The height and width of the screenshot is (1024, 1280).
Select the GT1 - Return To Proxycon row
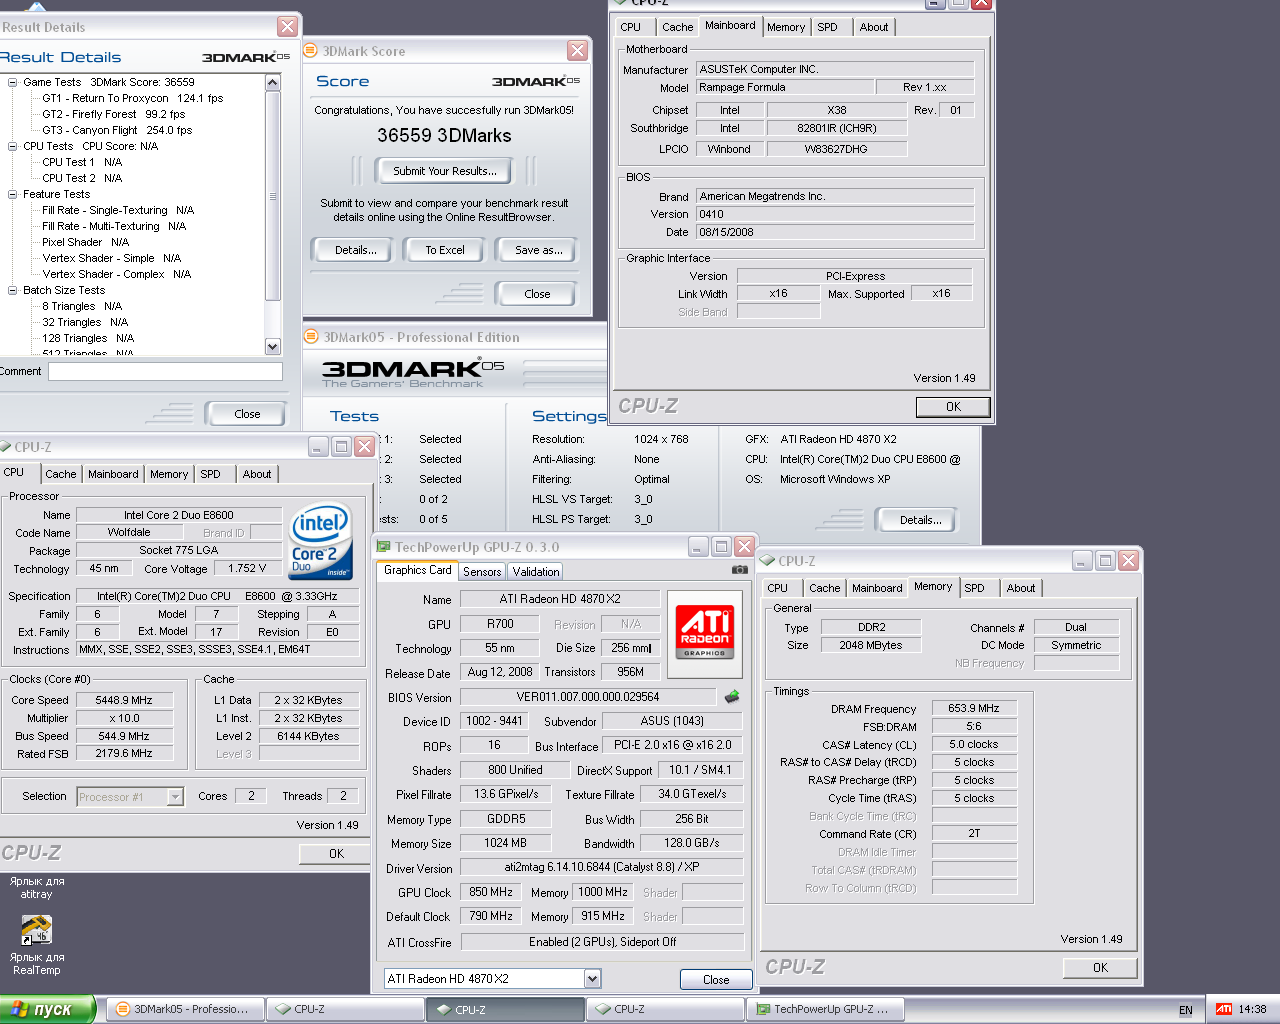click(133, 98)
